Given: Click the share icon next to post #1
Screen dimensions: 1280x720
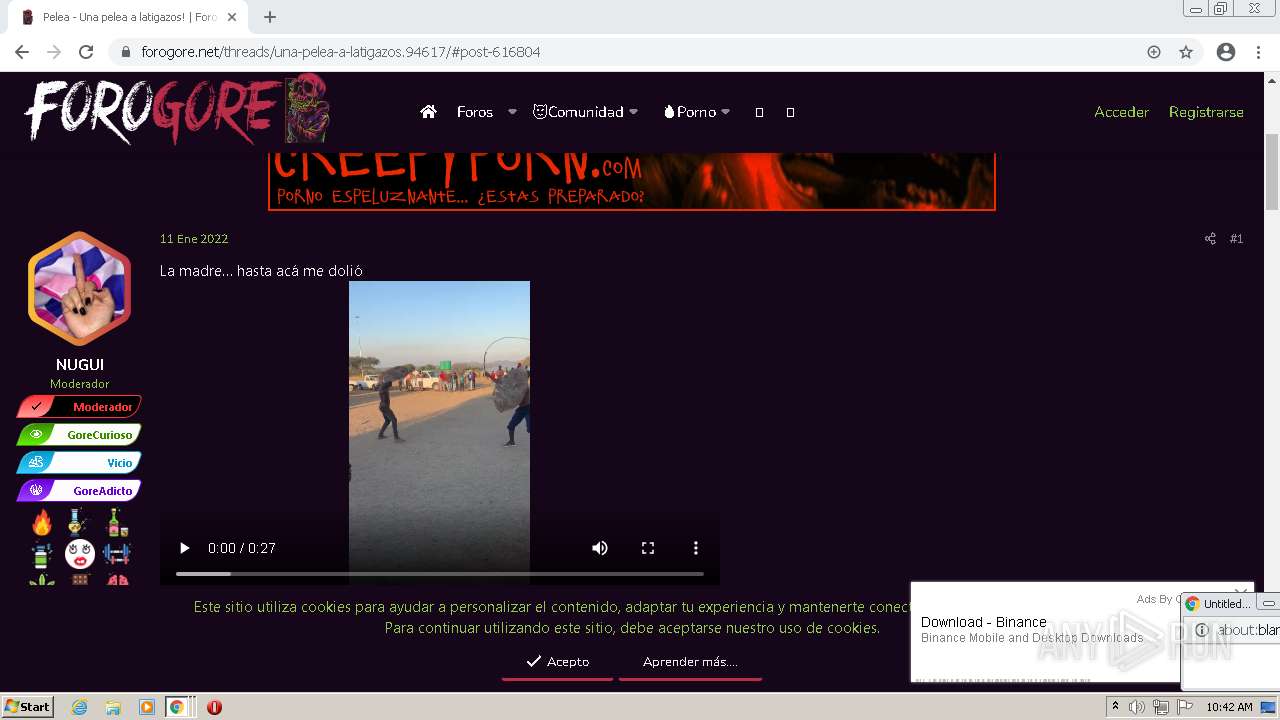Looking at the screenshot, I should tap(1210, 239).
